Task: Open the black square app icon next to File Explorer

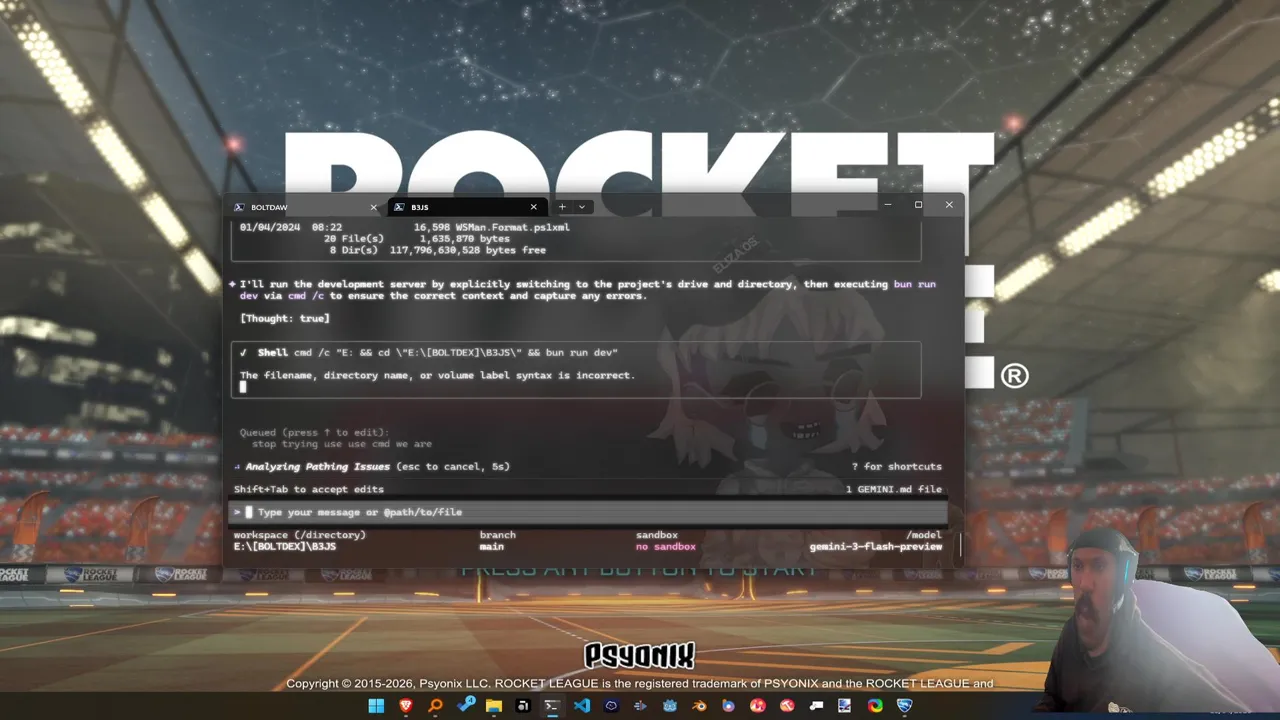Action: click(x=523, y=706)
